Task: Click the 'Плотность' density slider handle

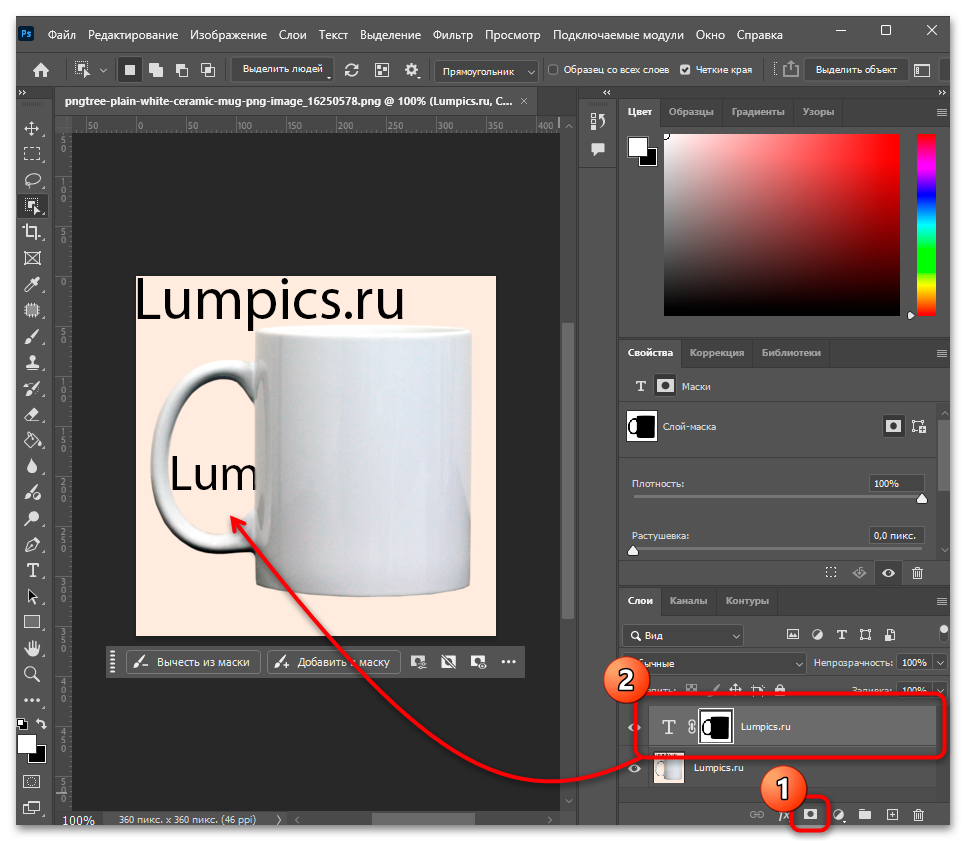Action: click(922, 498)
